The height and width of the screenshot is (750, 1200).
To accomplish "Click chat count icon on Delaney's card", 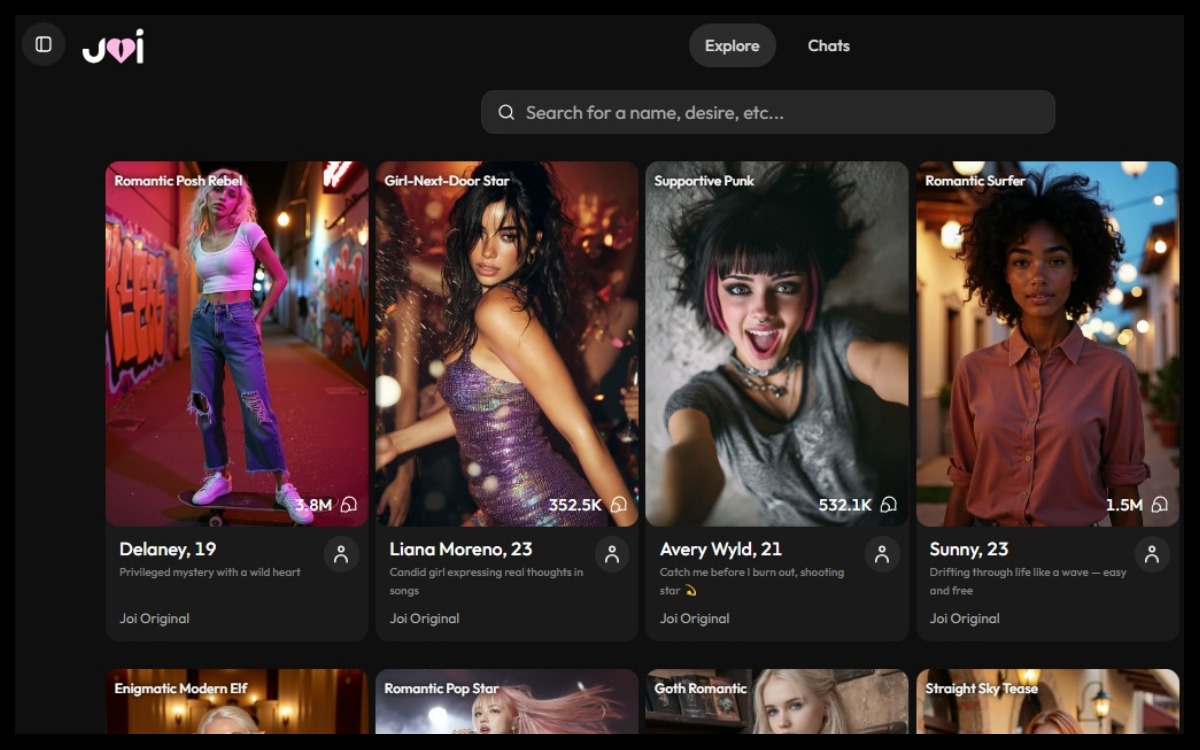I will (x=349, y=505).
